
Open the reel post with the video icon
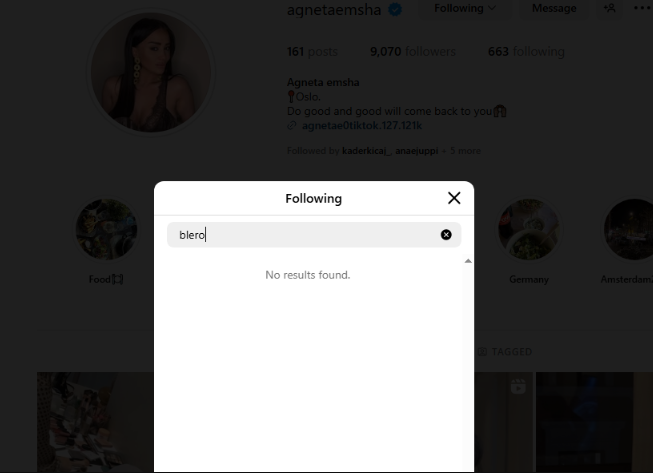pos(503,422)
